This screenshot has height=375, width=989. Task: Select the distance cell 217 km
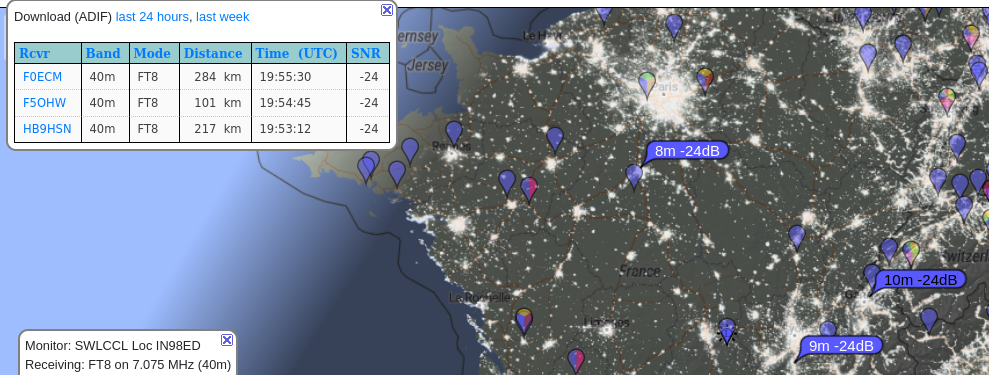[x=218, y=129]
